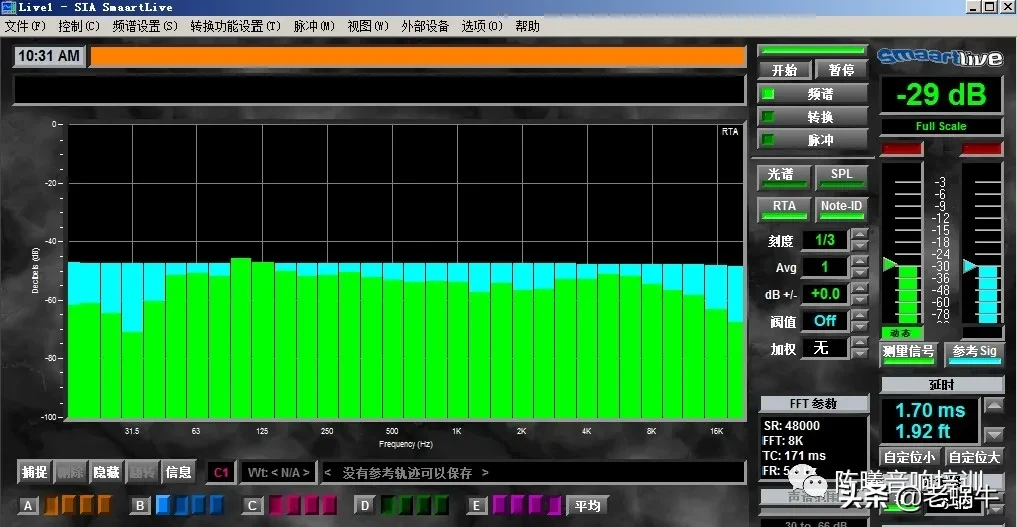
Task: Increase the 刻度 scale value
Action: 859,235
